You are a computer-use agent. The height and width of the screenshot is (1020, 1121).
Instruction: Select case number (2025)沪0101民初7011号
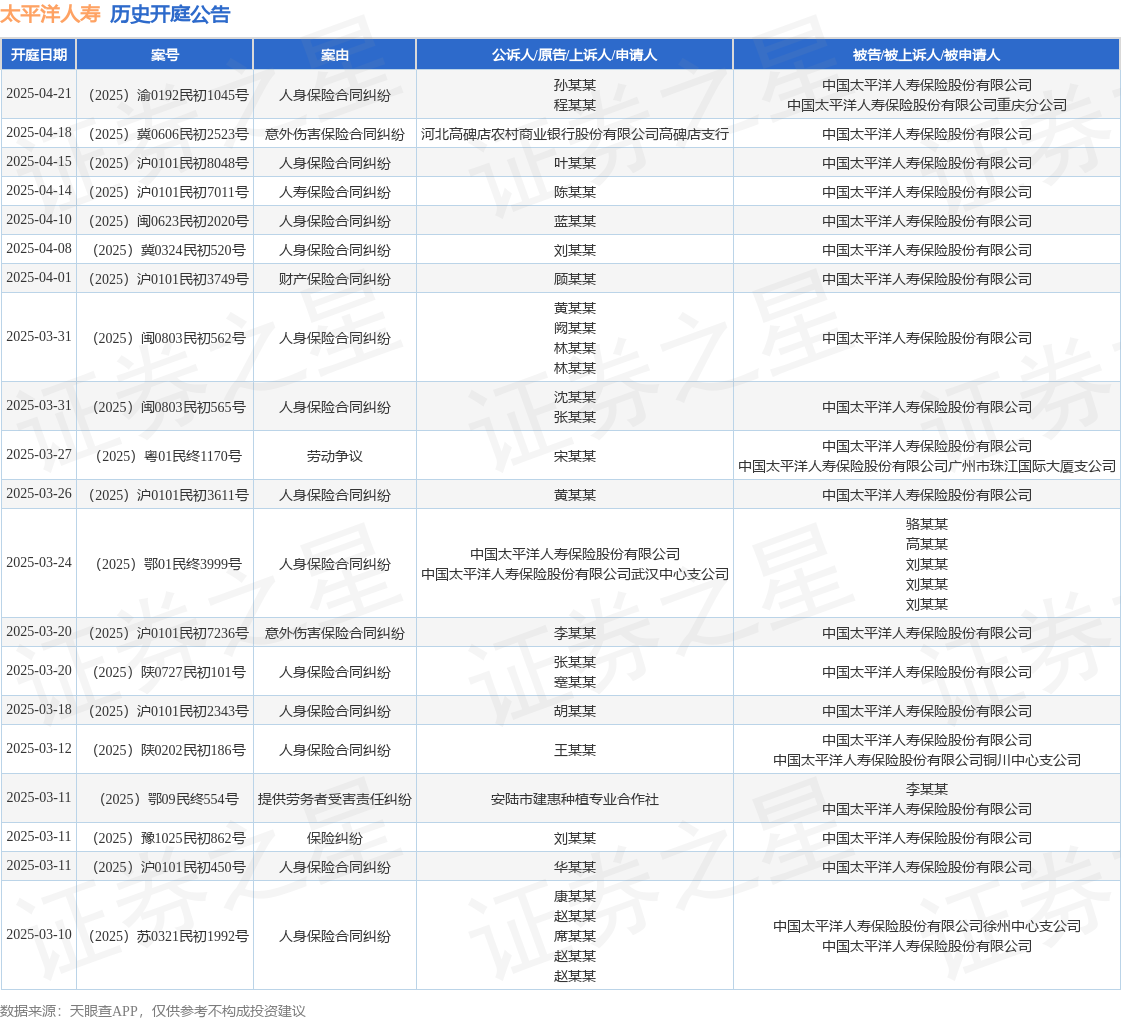click(168, 192)
